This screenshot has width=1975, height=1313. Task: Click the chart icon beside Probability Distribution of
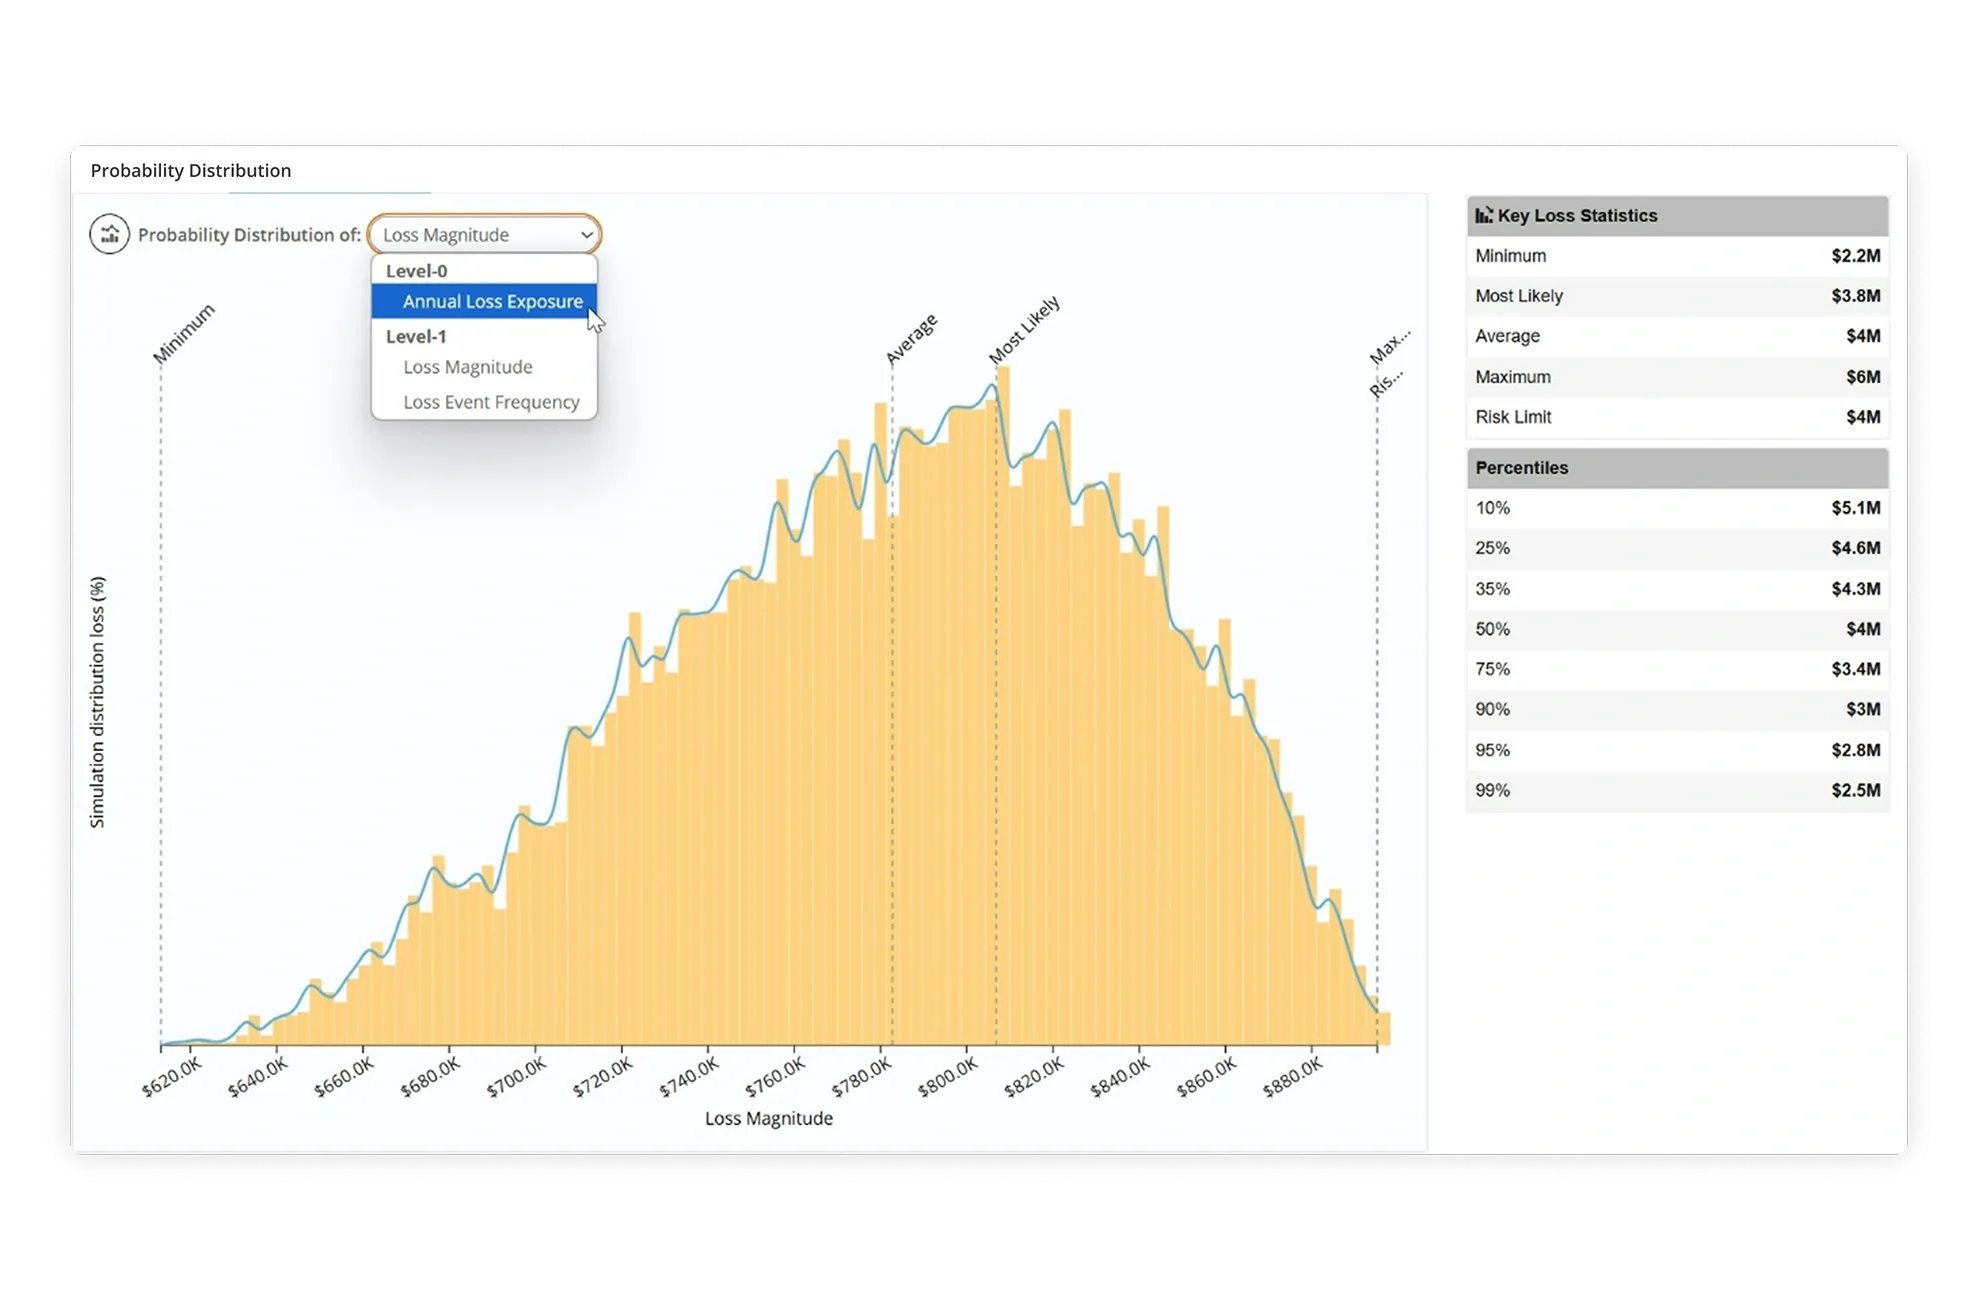click(109, 235)
